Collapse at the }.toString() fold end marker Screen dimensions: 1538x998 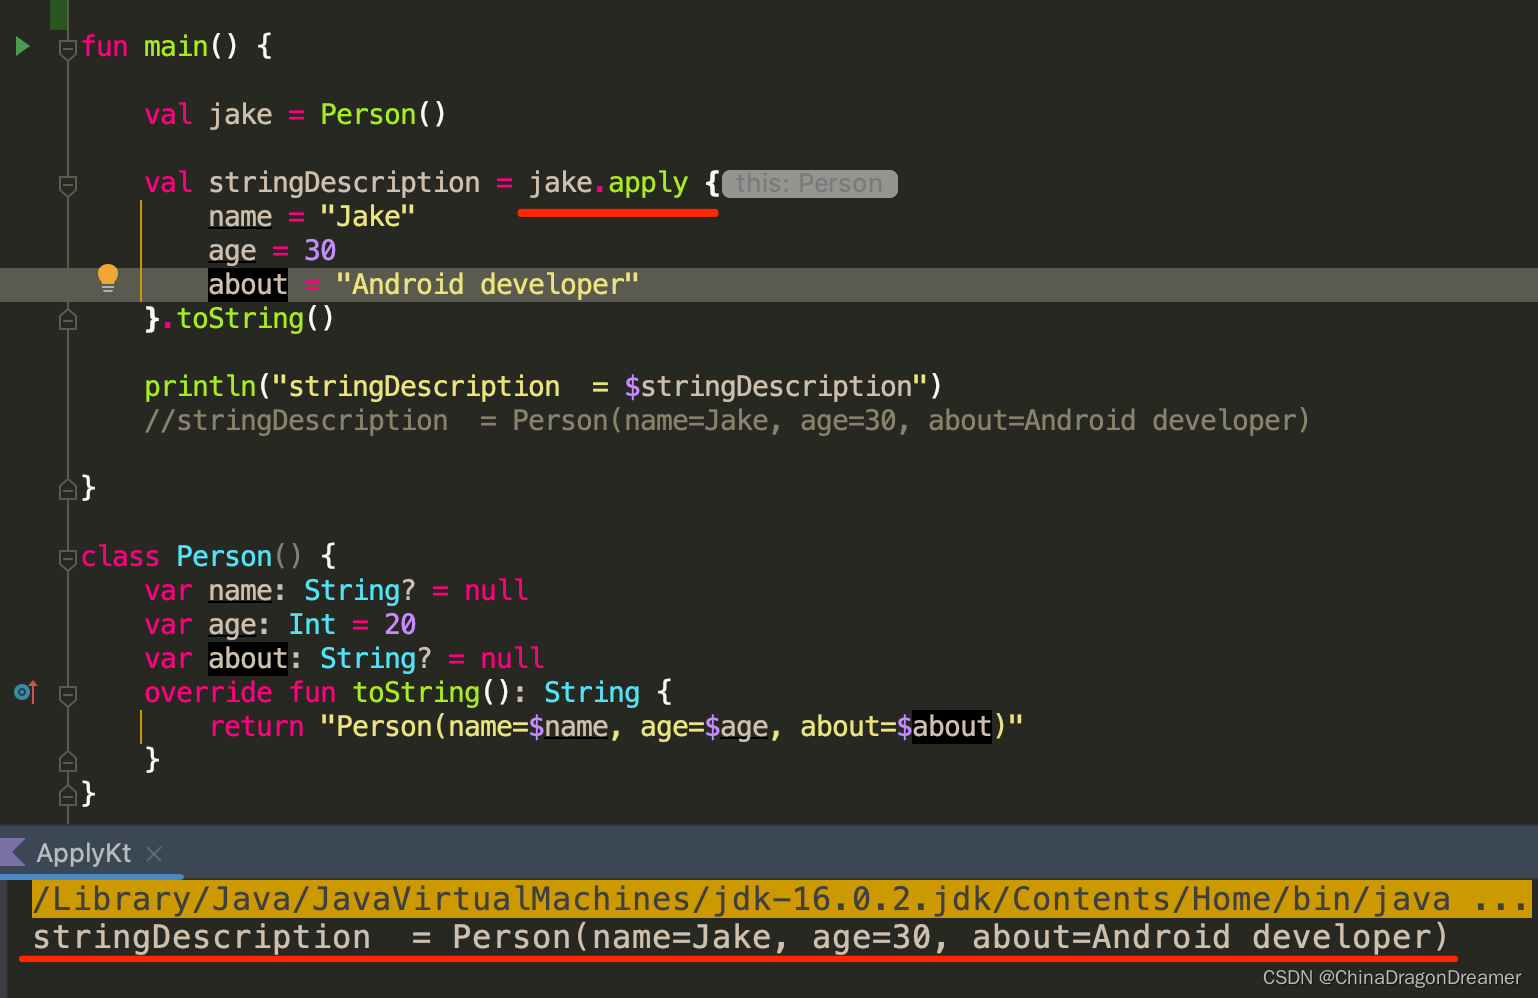pyautogui.click(x=68, y=320)
